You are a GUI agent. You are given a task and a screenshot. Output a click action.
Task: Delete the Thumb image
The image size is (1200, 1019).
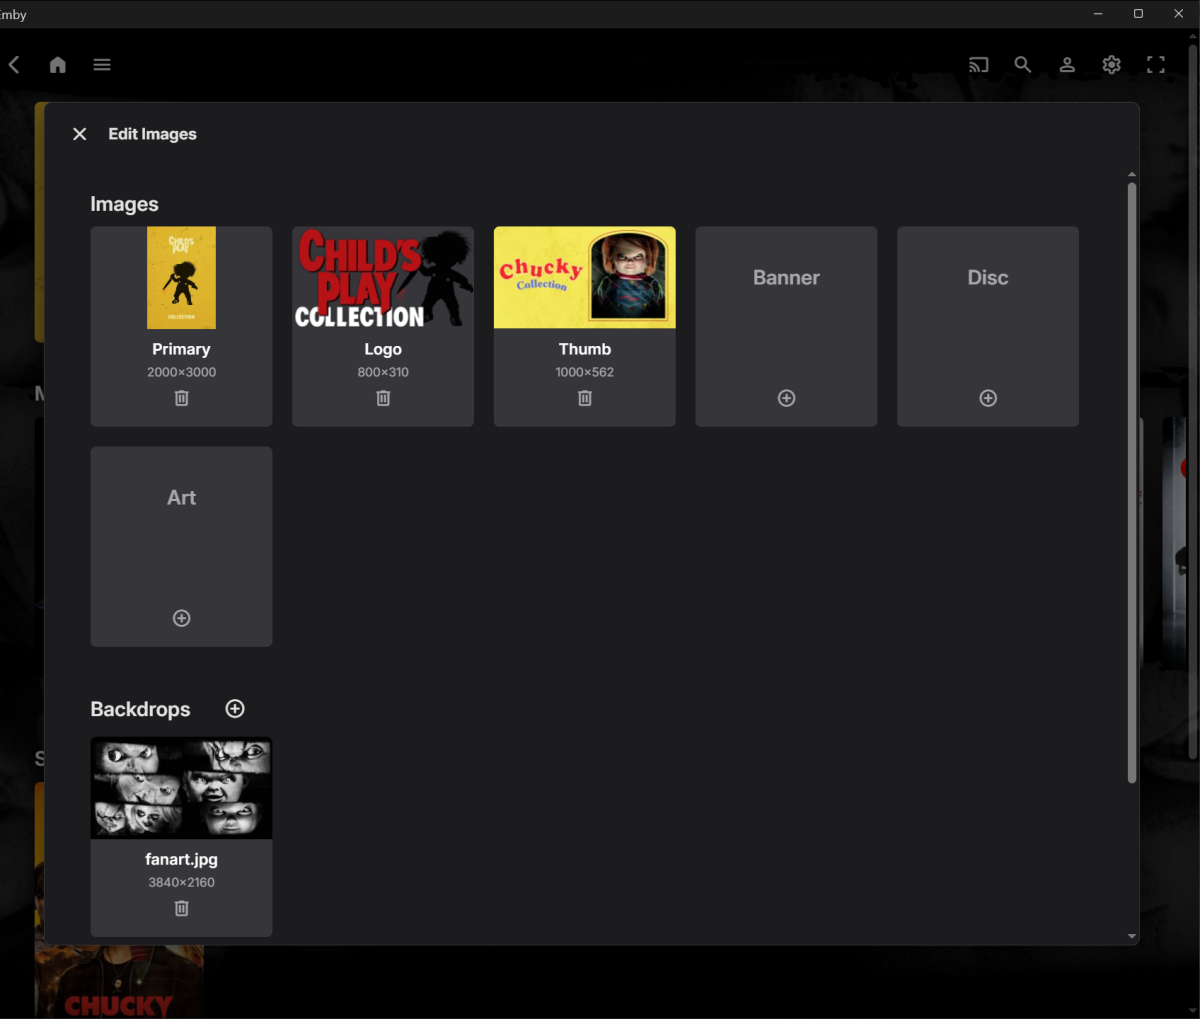[585, 398]
